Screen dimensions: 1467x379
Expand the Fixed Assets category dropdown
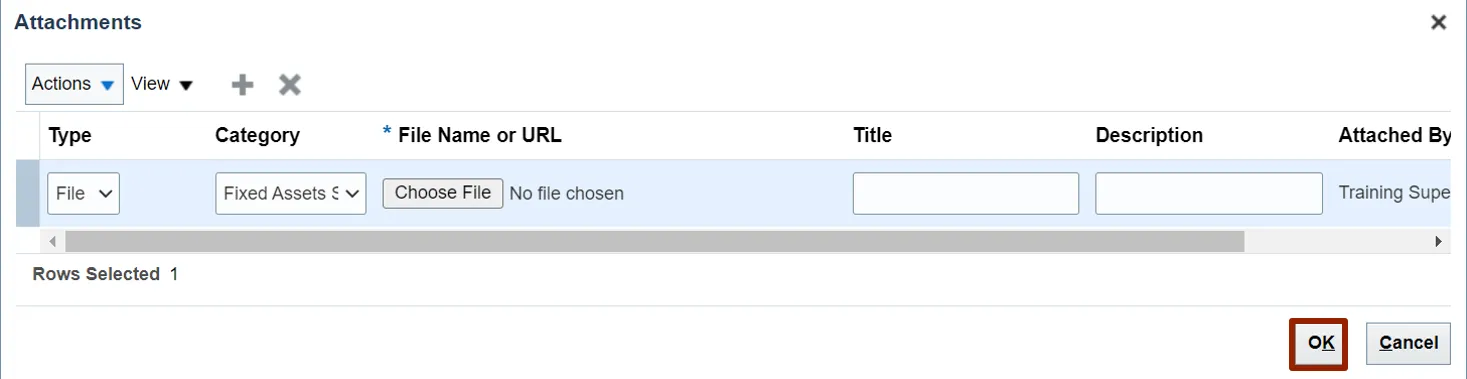291,193
